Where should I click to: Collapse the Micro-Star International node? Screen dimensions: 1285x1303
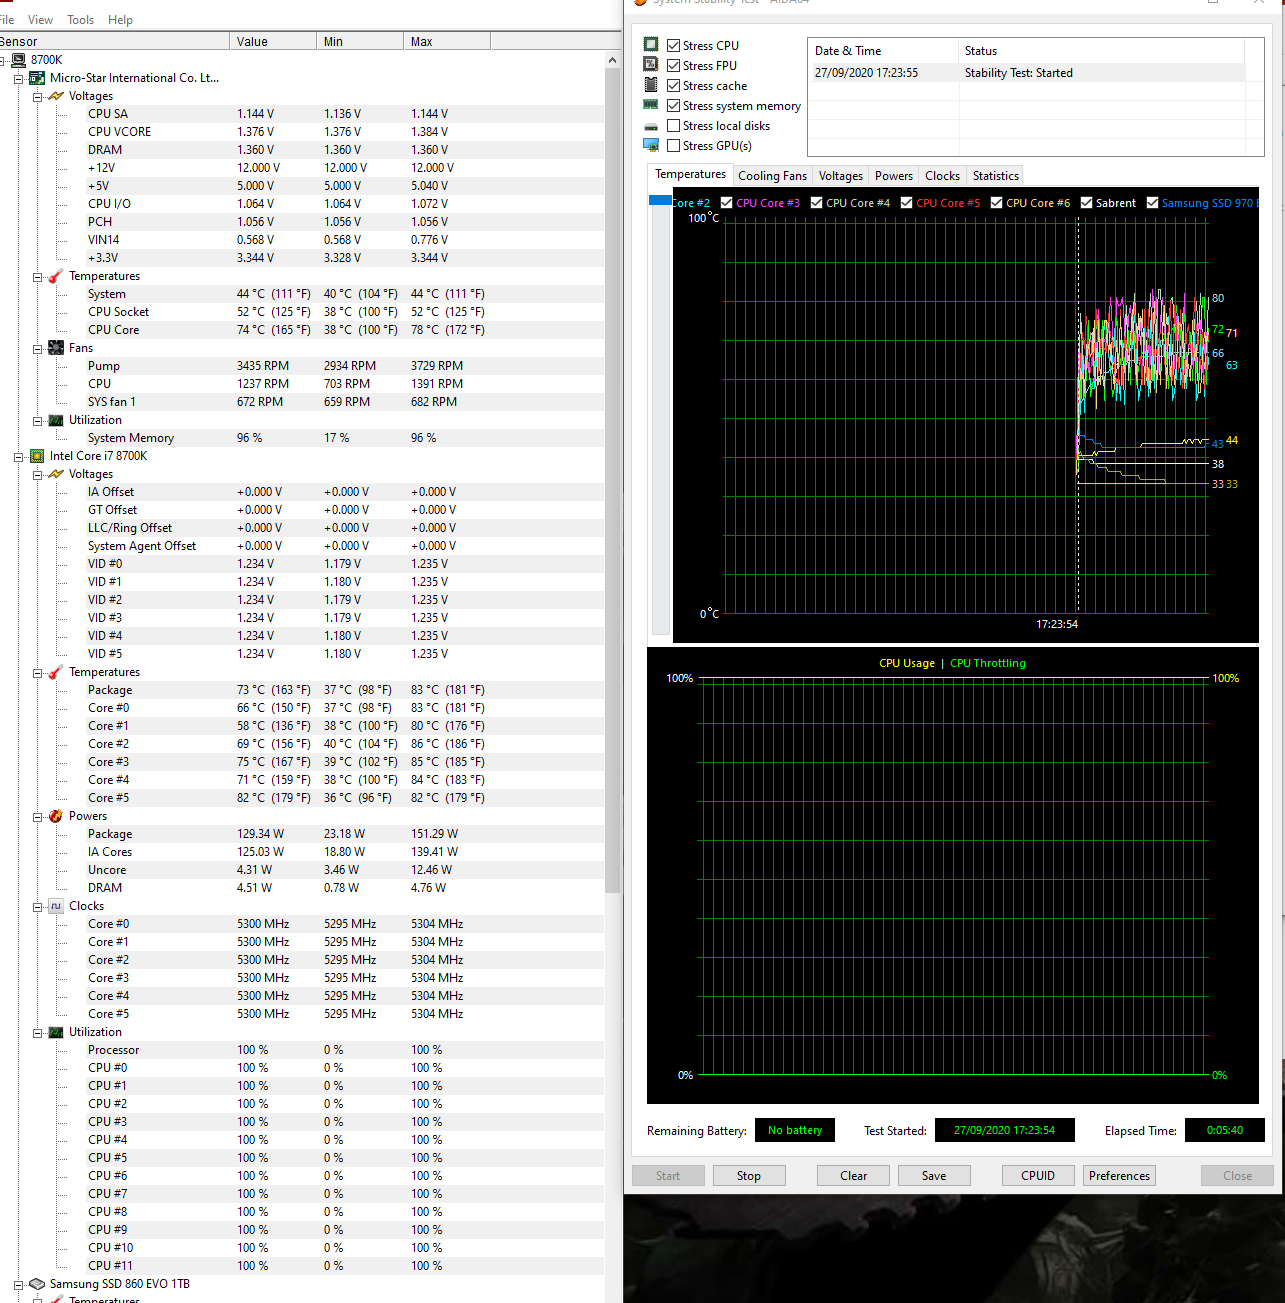click(x=18, y=78)
